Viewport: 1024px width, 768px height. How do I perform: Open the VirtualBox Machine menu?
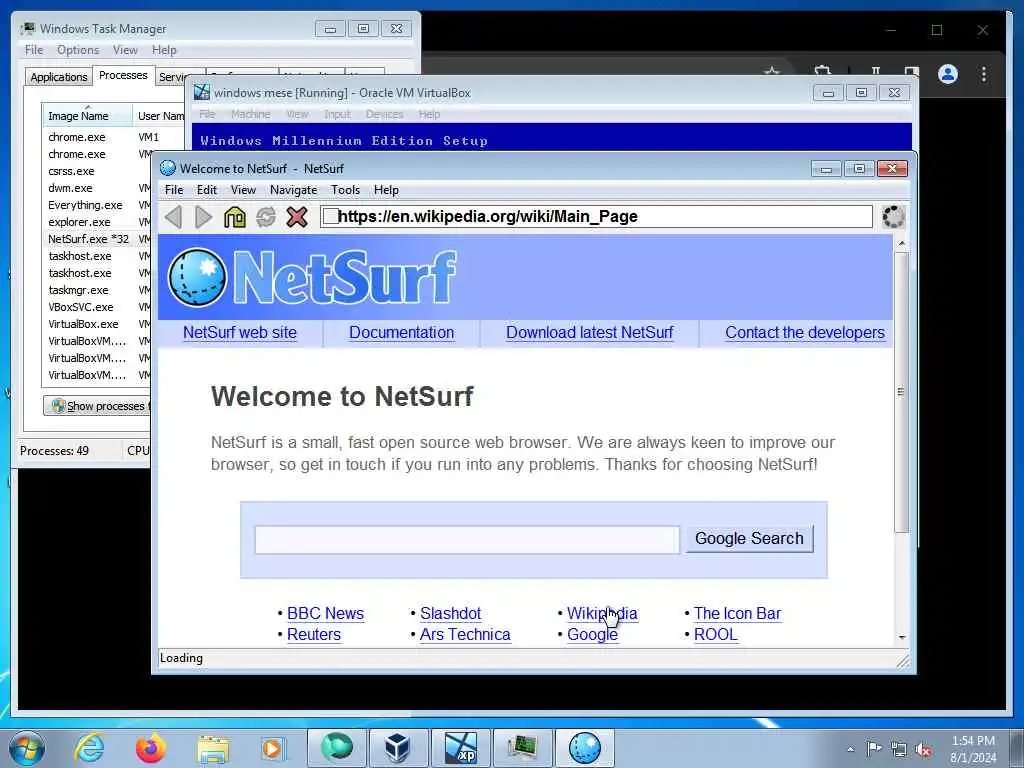tap(250, 114)
